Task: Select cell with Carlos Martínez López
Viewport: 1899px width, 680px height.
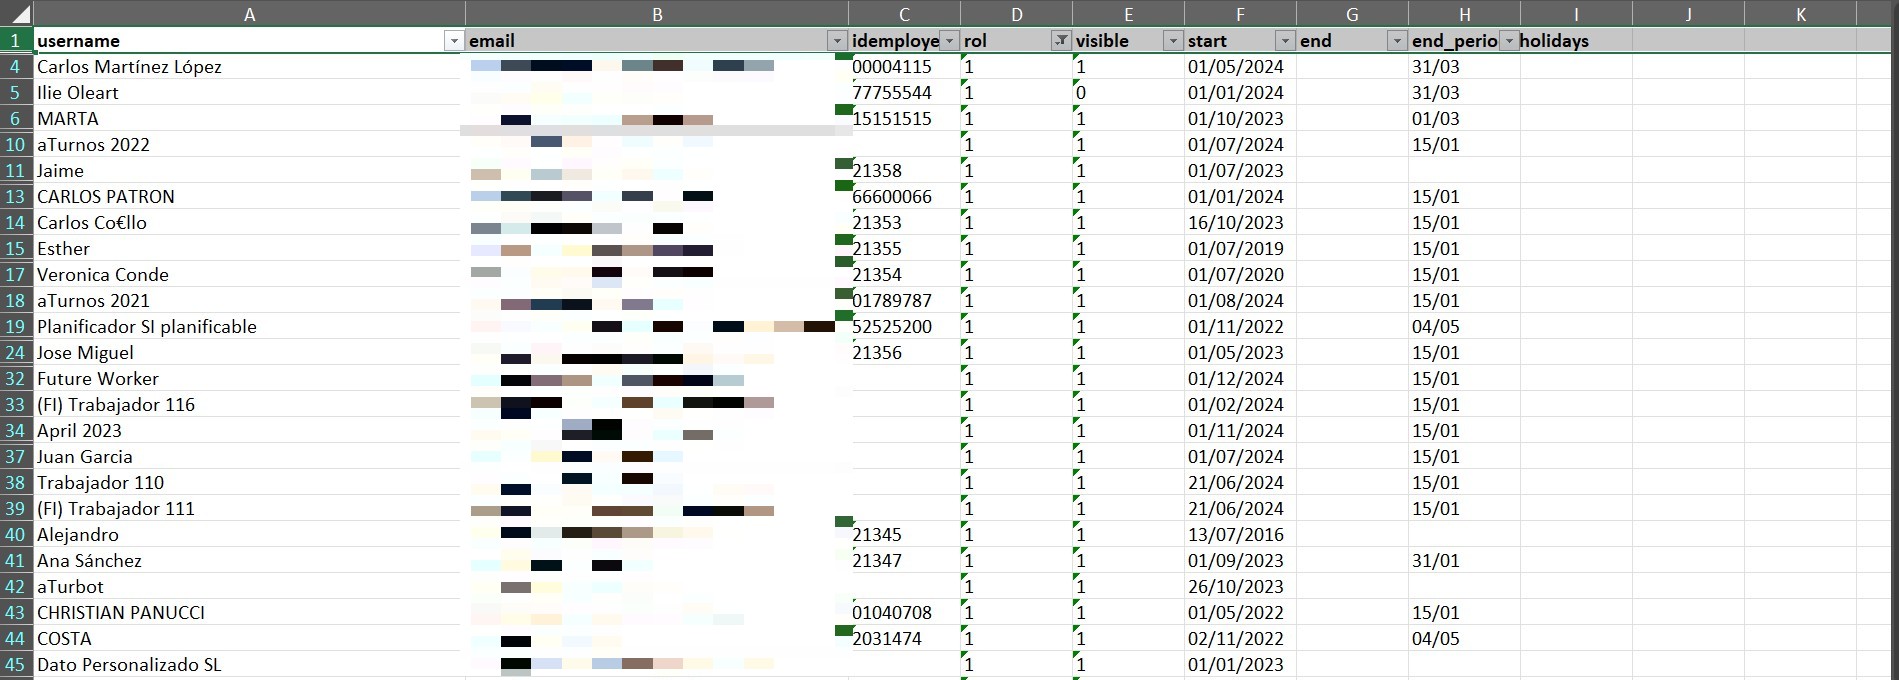Action: [x=248, y=67]
